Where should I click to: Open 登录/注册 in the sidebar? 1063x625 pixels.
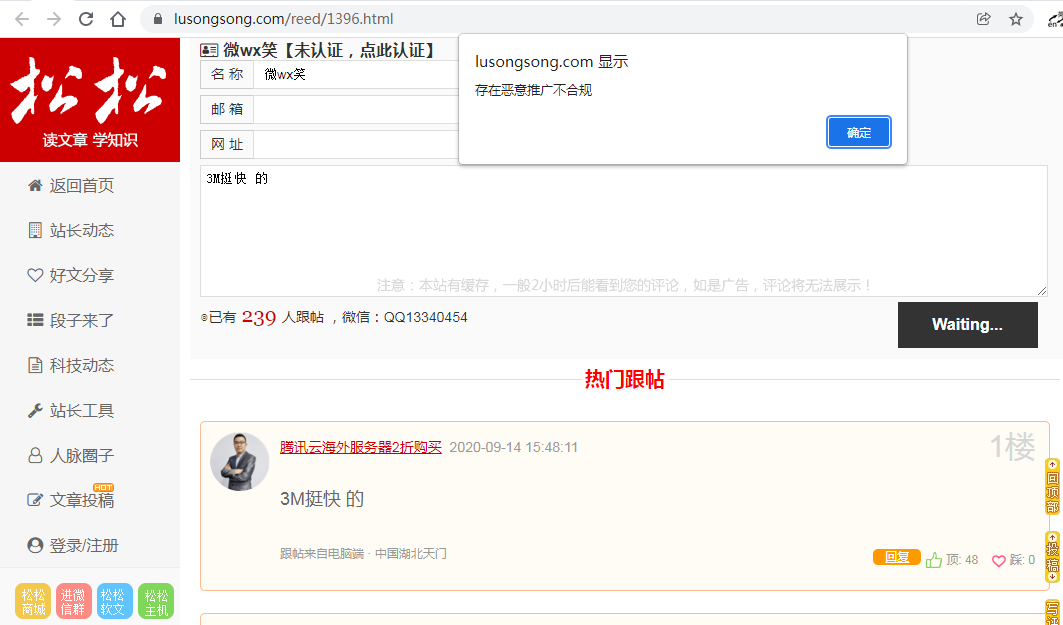pos(73,546)
